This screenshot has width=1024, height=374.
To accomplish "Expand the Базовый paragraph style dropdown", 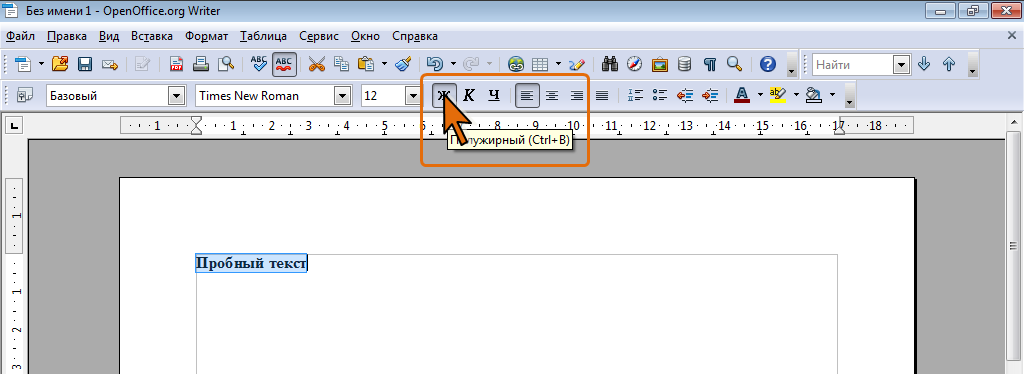I will click(x=176, y=96).
